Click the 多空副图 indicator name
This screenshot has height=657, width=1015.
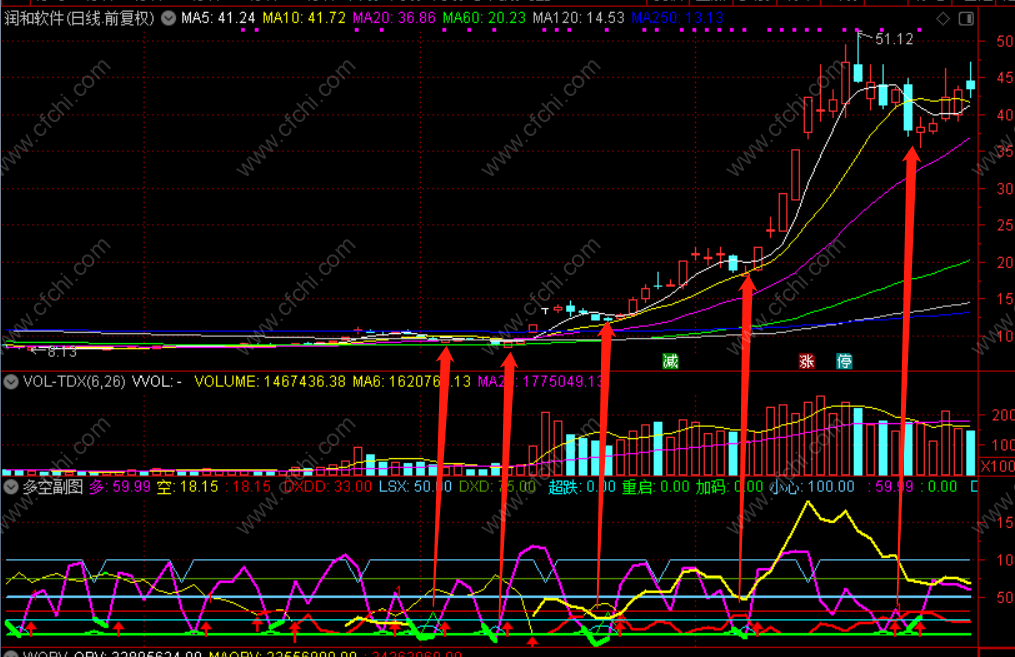click(x=53, y=487)
